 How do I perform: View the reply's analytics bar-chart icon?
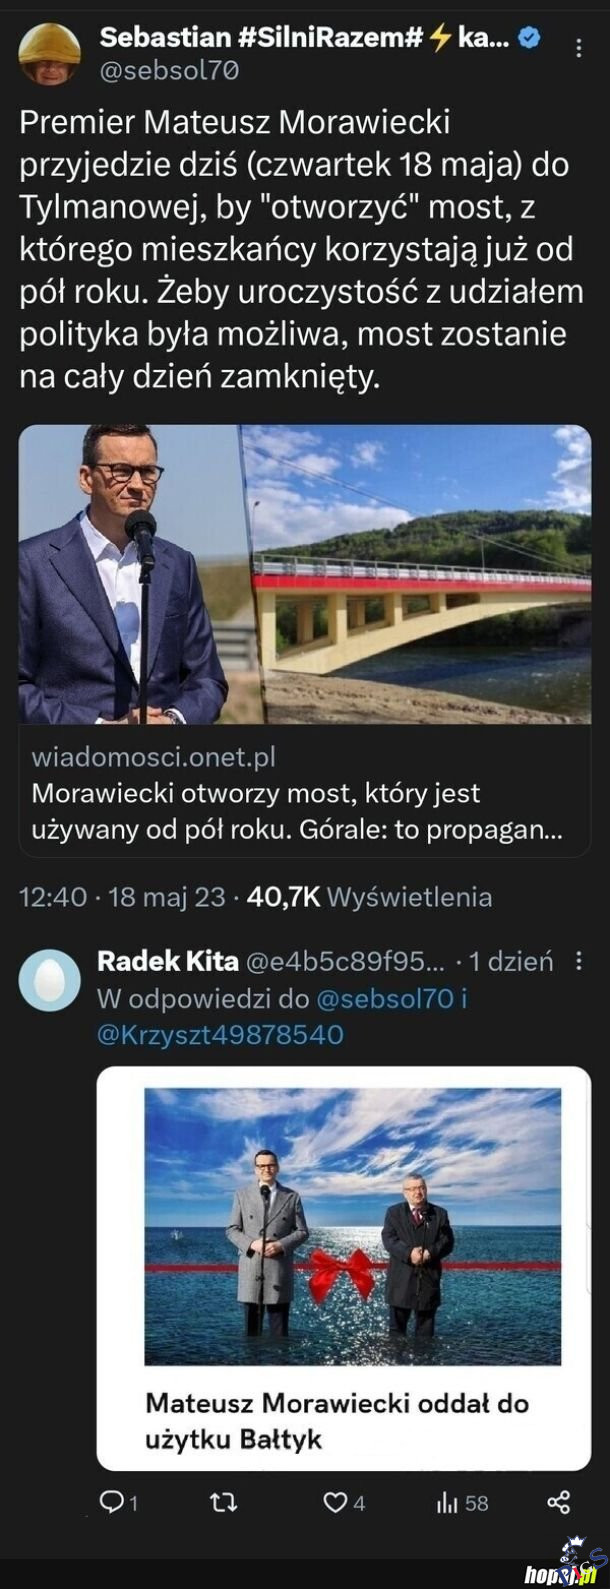pos(447,1502)
